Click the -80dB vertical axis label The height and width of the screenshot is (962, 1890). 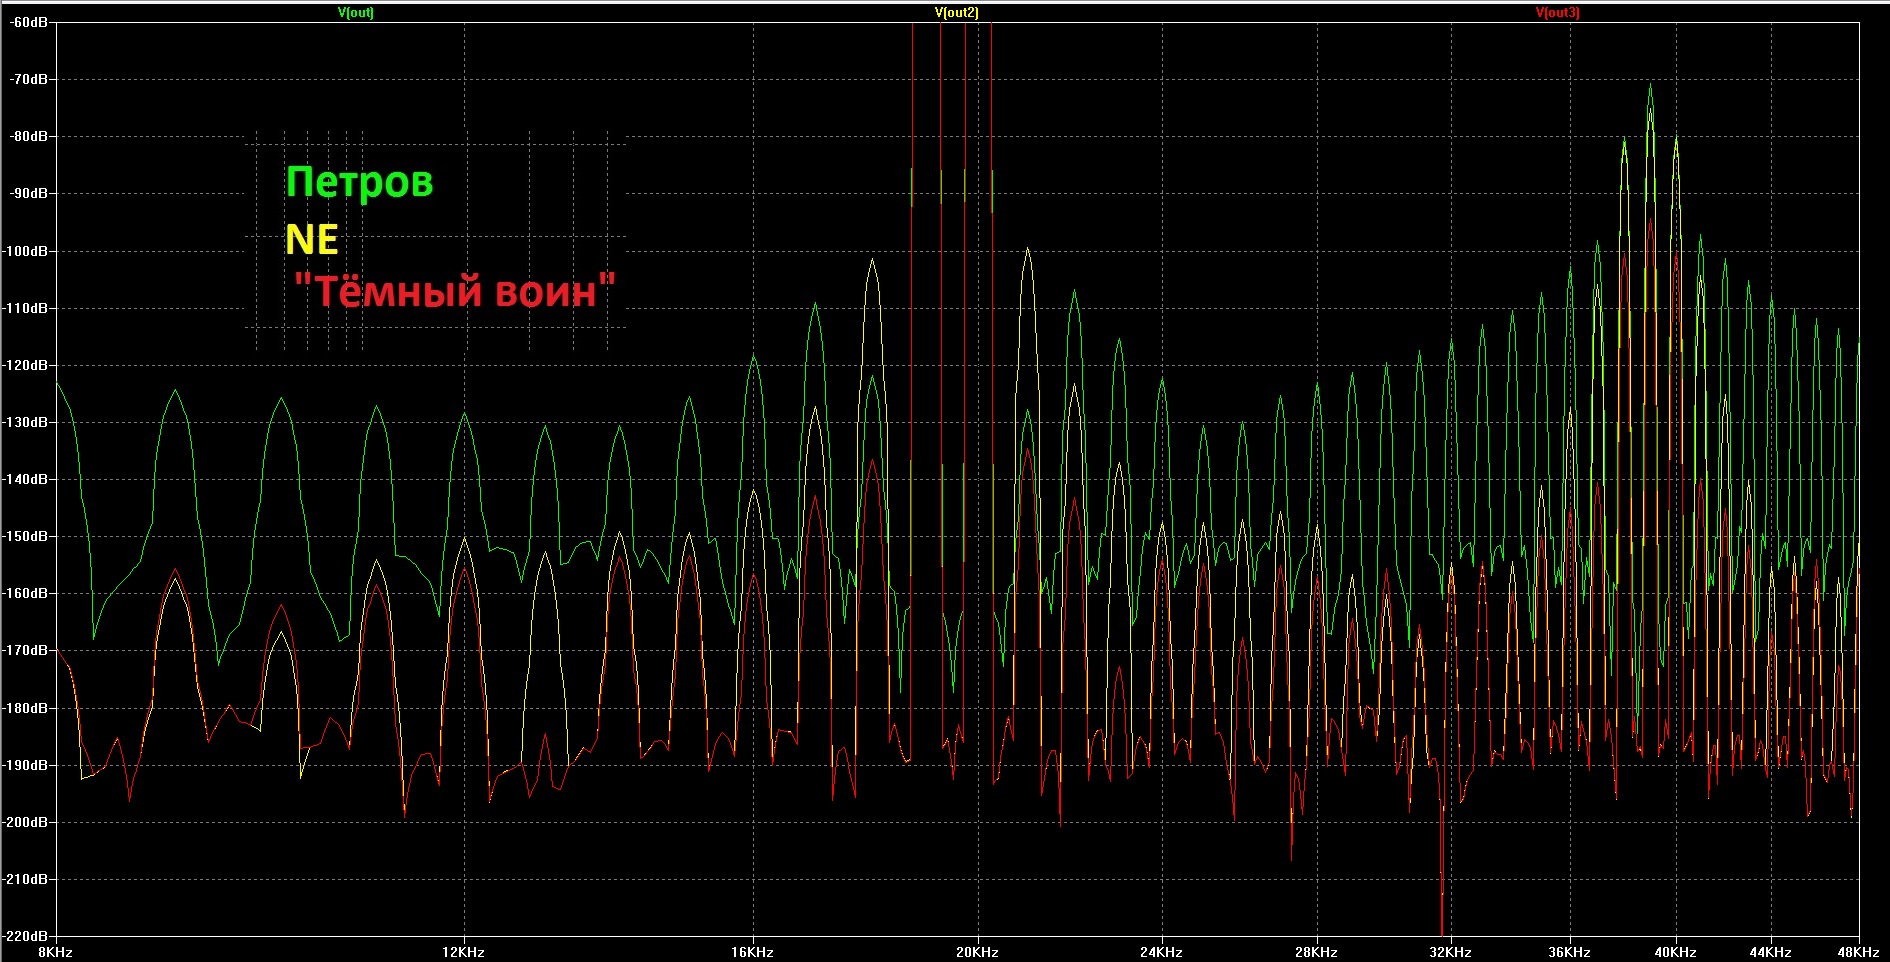[x=28, y=137]
